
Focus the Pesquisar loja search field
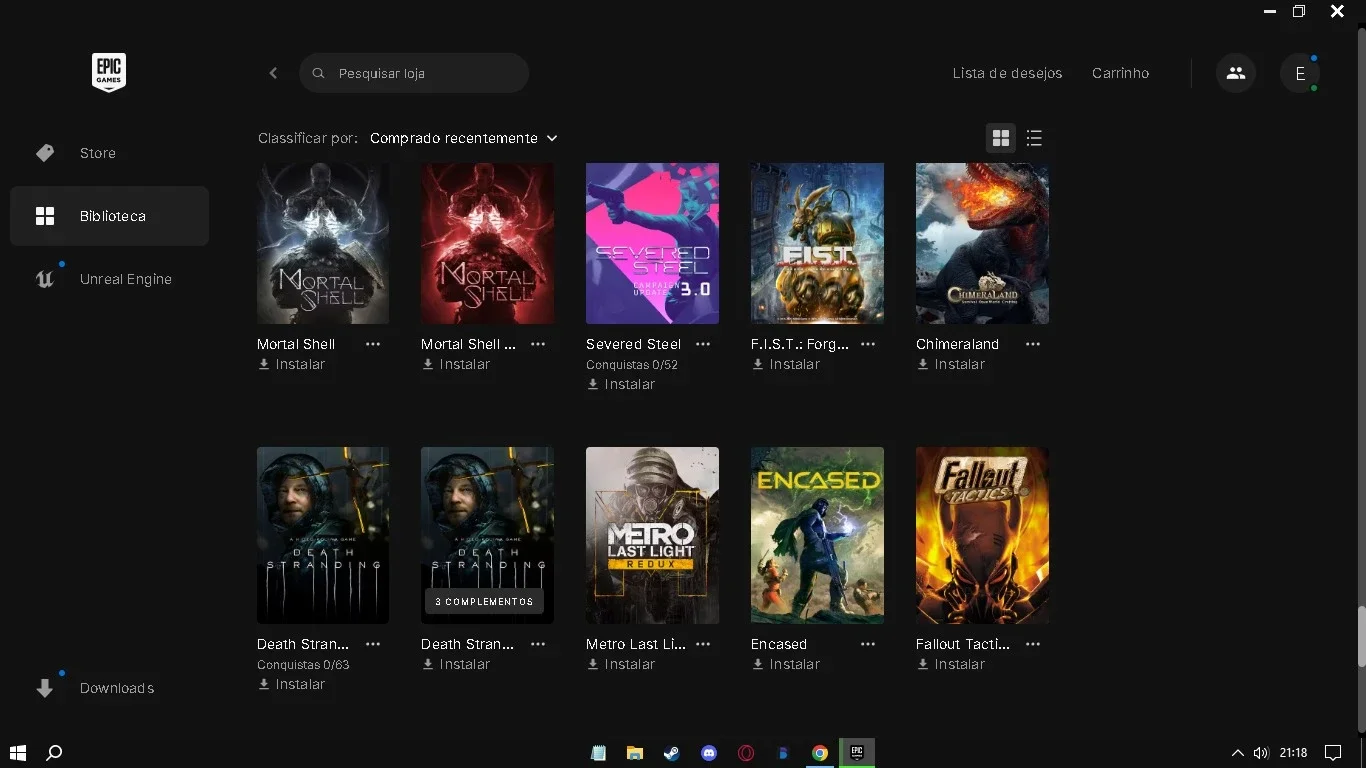coord(414,73)
